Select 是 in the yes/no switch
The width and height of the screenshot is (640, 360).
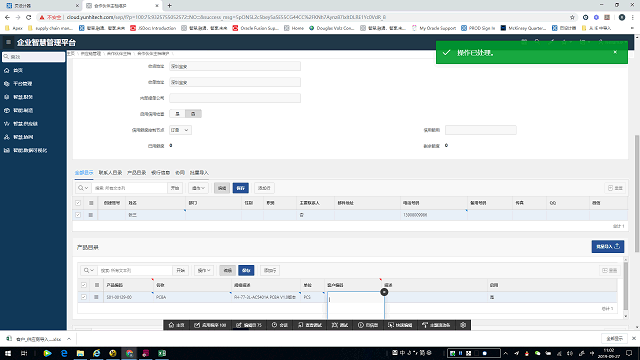coord(177,114)
